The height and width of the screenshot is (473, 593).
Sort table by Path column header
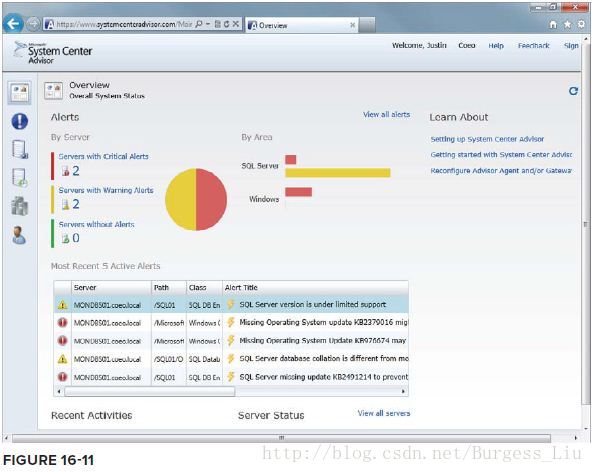point(169,288)
